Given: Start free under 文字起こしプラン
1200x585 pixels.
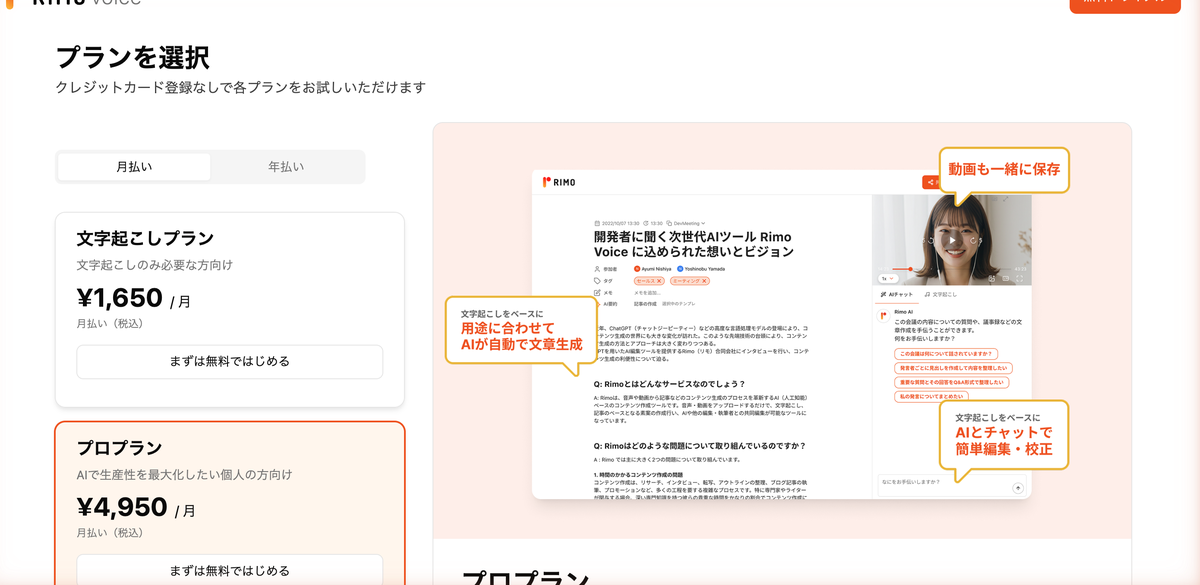Looking at the screenshot, I should coord(230,362).
